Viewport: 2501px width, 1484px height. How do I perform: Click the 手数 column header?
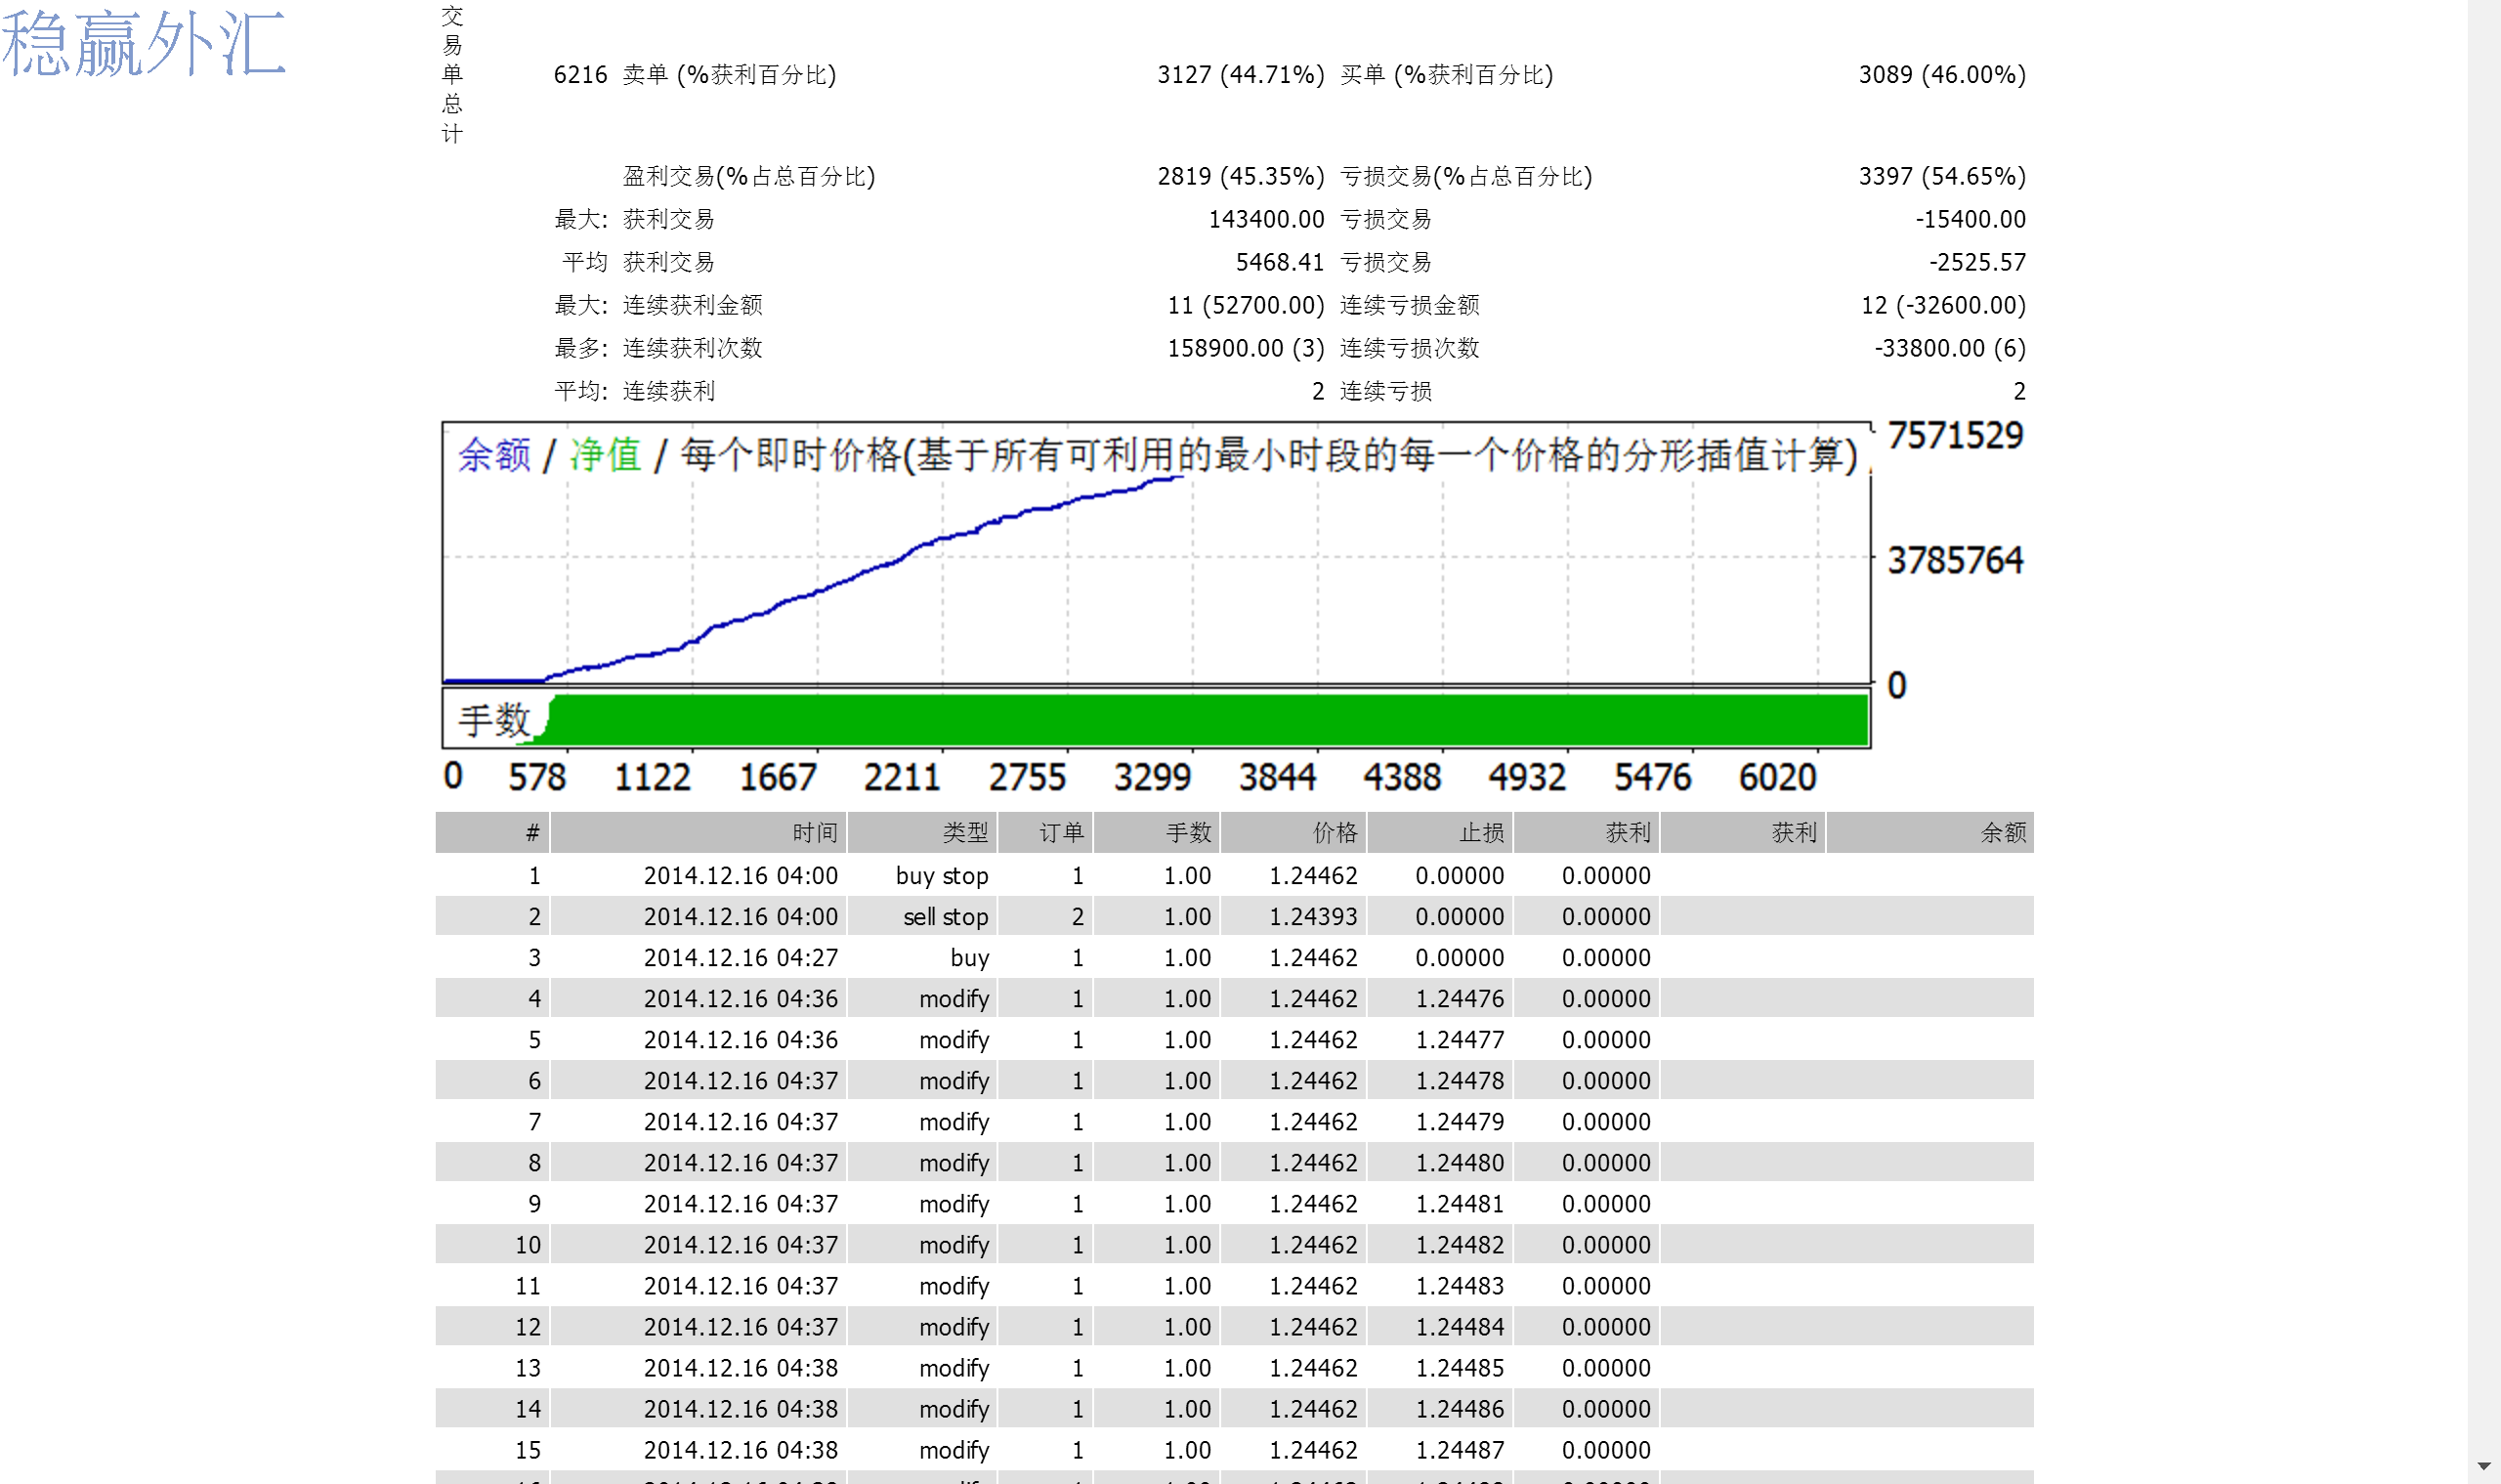1157,832
